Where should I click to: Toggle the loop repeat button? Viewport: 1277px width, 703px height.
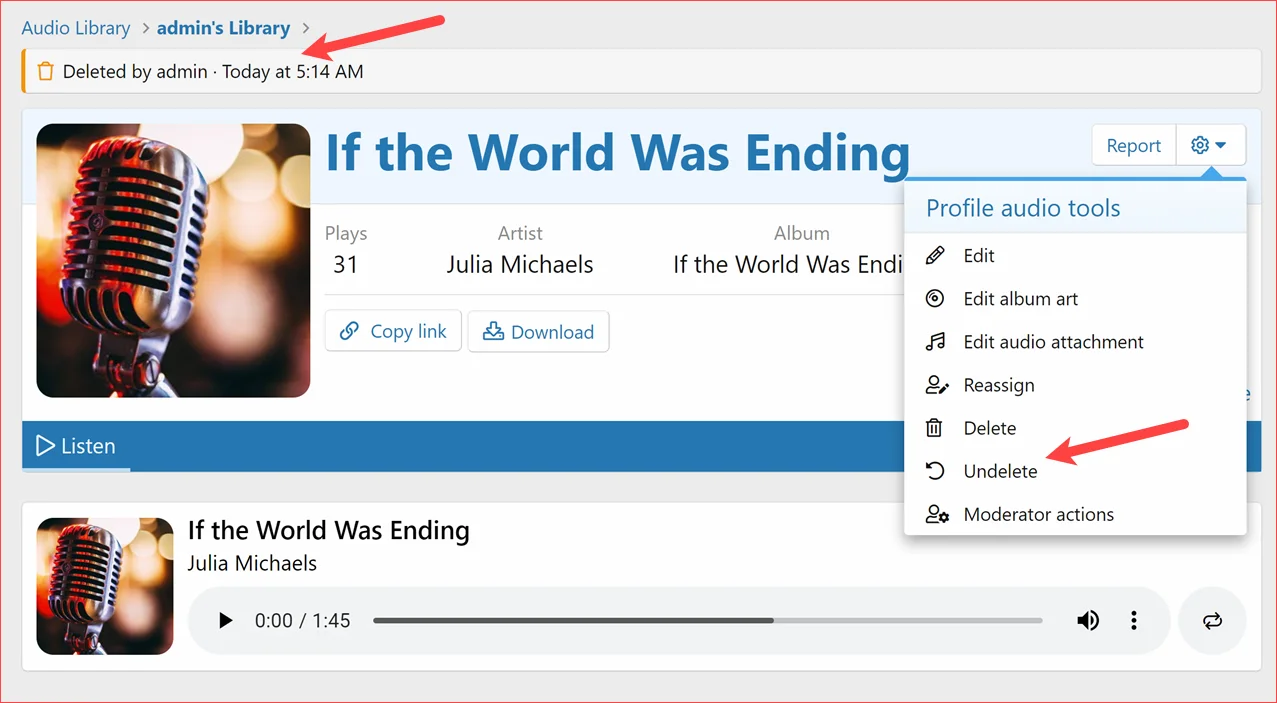pos(1212,621)
